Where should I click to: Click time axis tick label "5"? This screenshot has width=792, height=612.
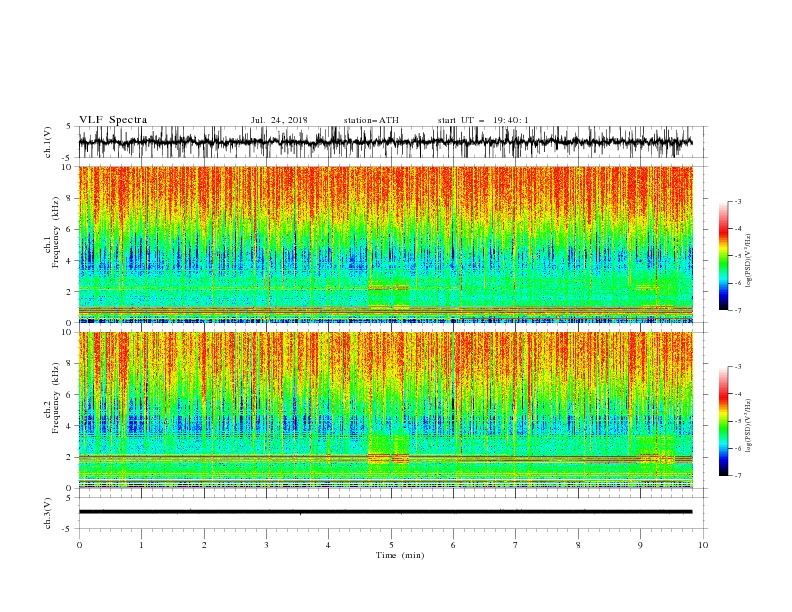(x=391, y=545)
